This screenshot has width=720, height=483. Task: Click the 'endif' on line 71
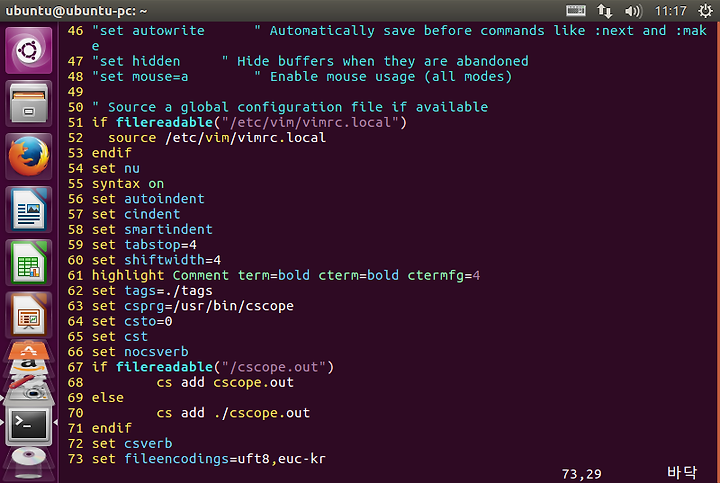coord(112,428)
